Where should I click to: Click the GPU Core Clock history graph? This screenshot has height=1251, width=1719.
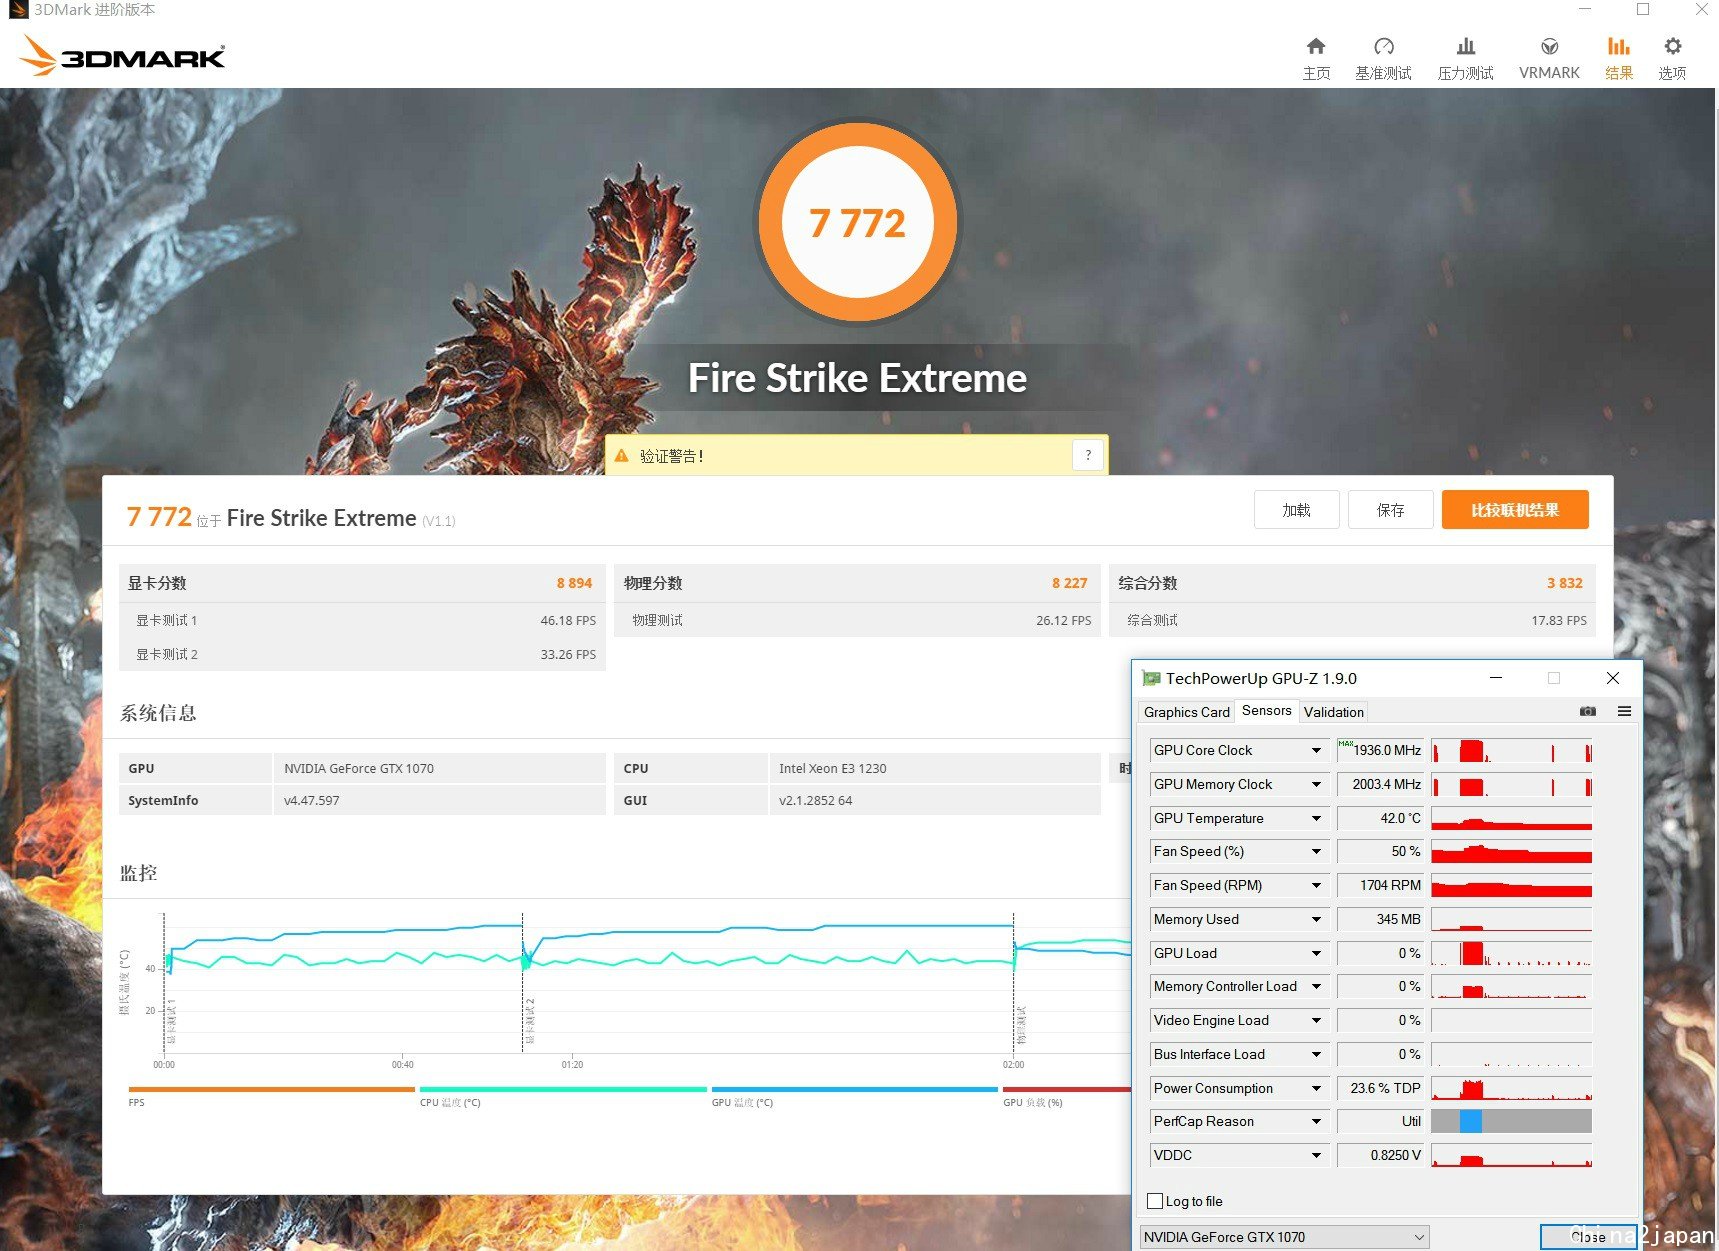tap(1511, 750)
